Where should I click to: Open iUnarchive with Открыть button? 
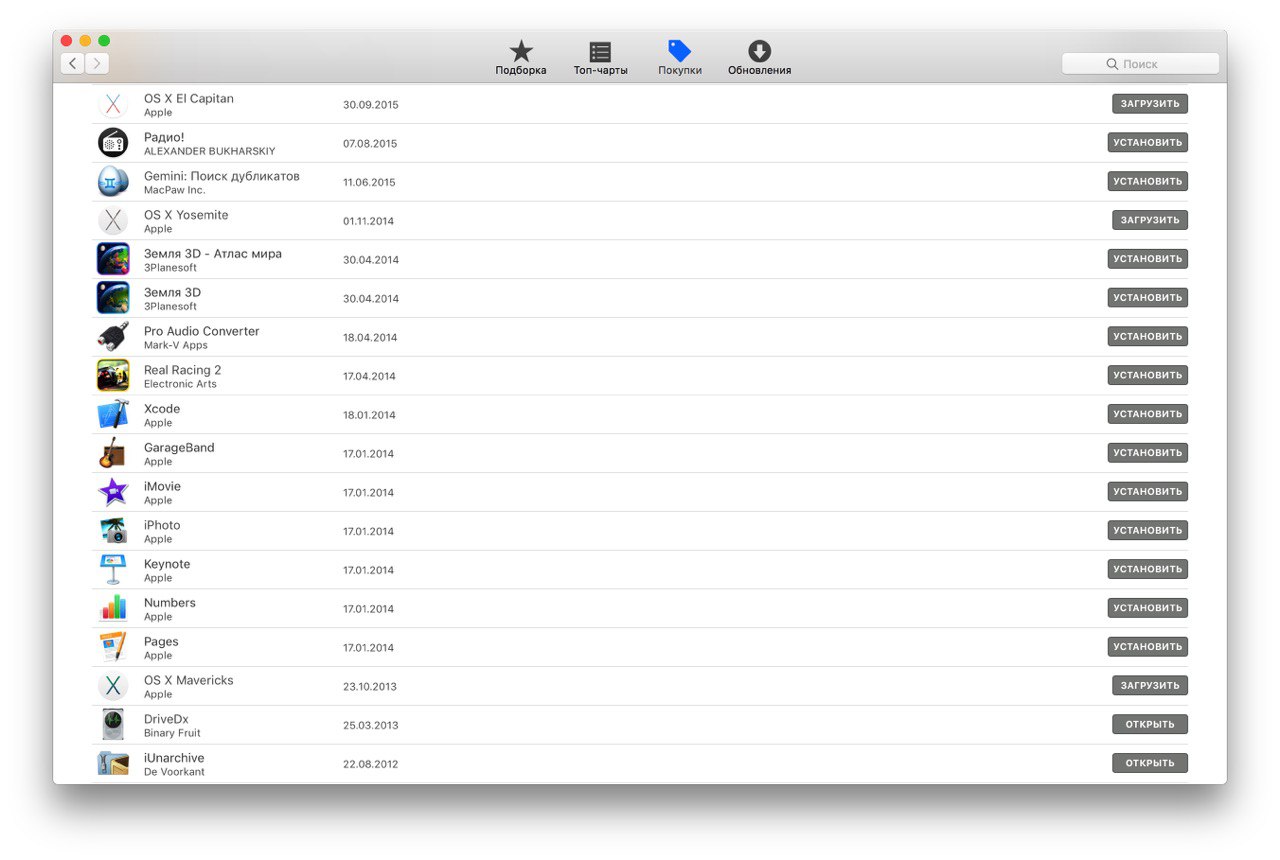[x=1150, y=762]
